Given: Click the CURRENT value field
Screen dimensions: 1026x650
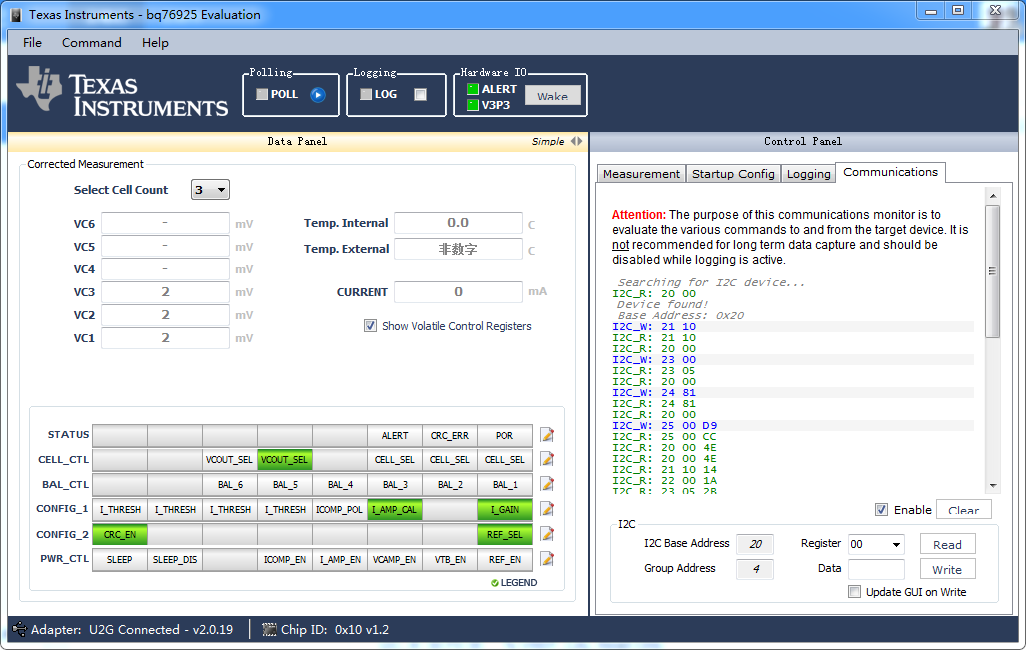Looking at the screenshot, I should (458, 292).
